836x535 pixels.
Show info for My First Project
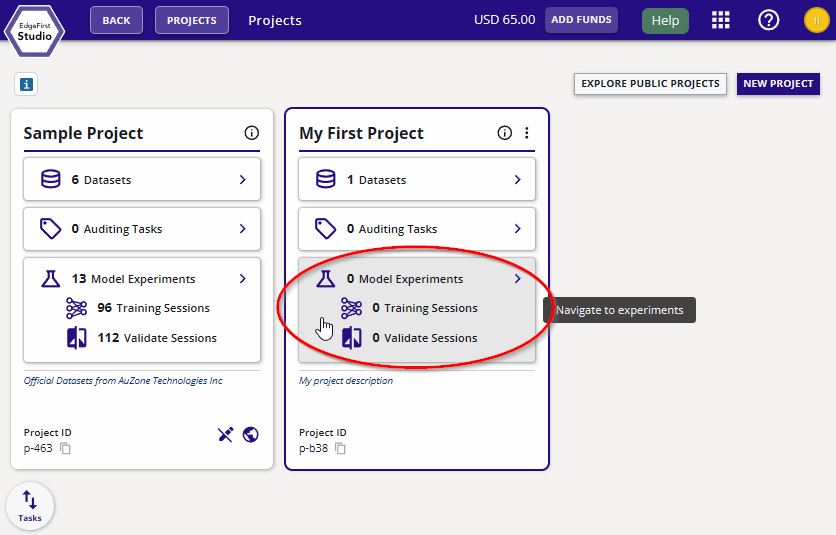pyautogui.click(x=505, y=133)
